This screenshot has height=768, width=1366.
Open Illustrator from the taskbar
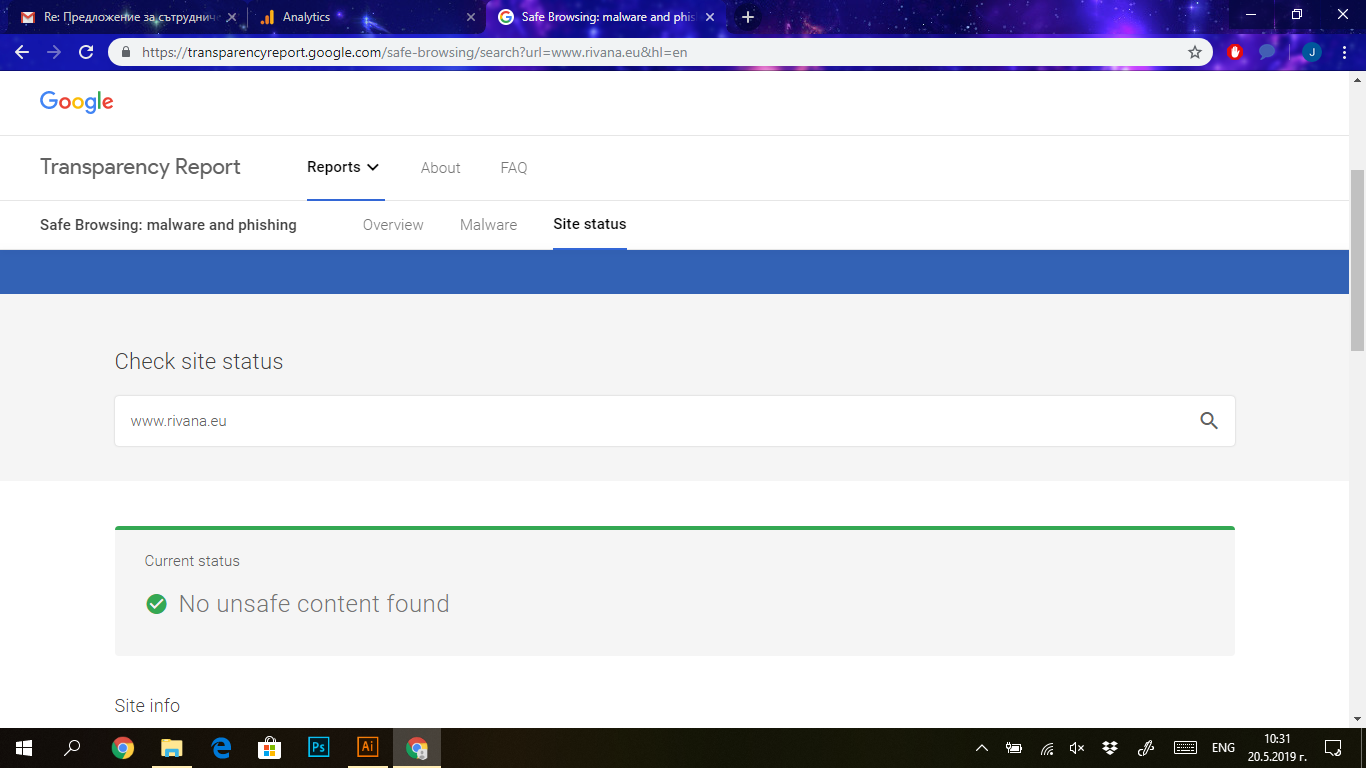368,747
